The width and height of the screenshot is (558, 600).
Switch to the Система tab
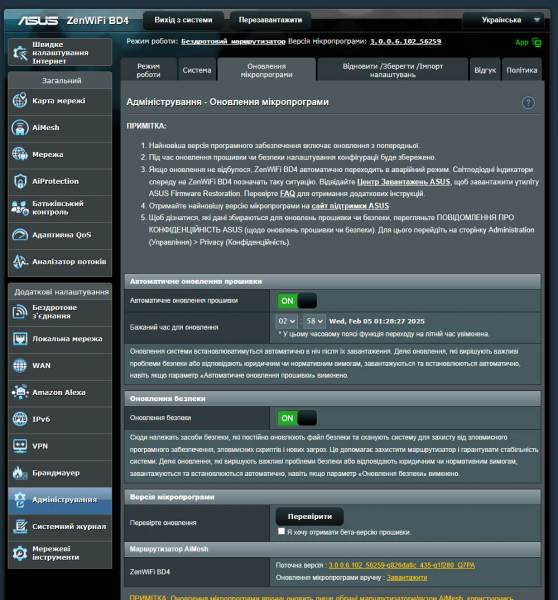coord(197,70)
